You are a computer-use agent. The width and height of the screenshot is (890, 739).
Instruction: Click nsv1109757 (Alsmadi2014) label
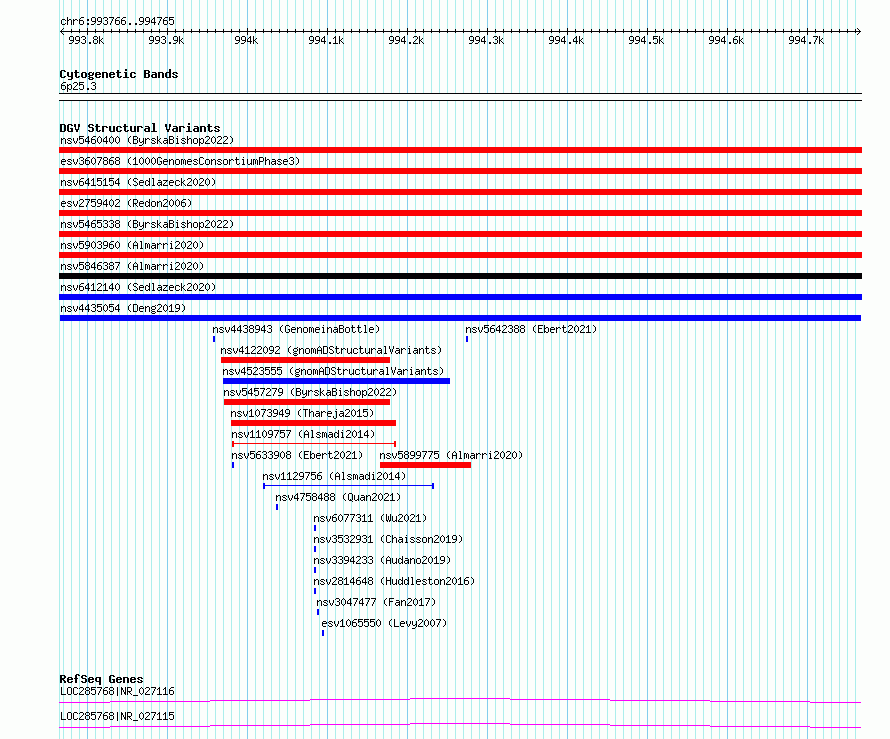click(303, 434)
